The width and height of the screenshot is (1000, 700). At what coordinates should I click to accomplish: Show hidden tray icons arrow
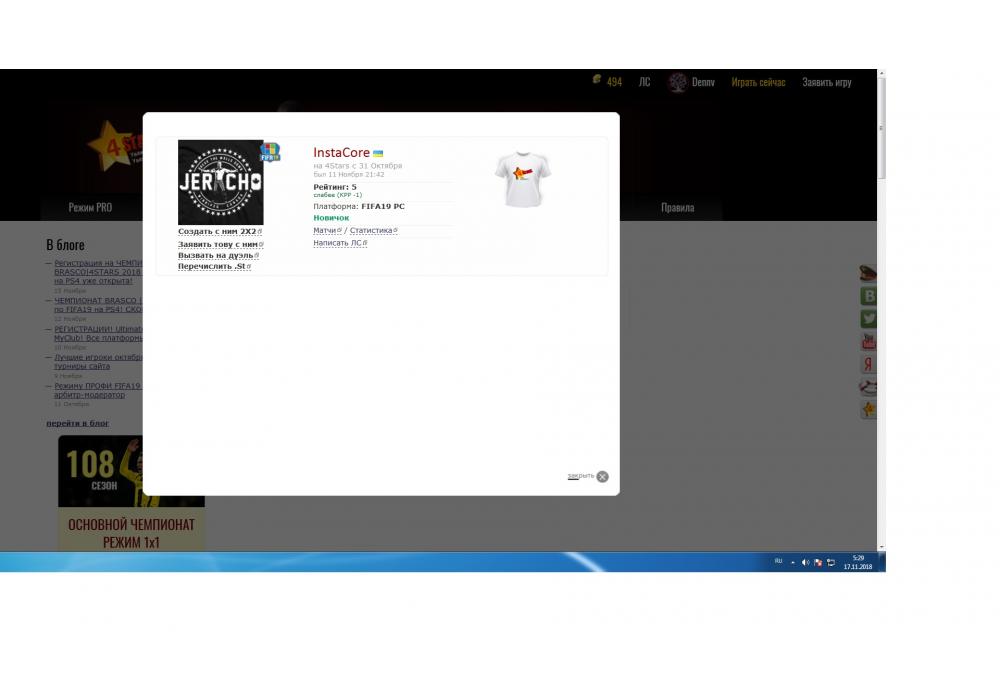(793, 562)
